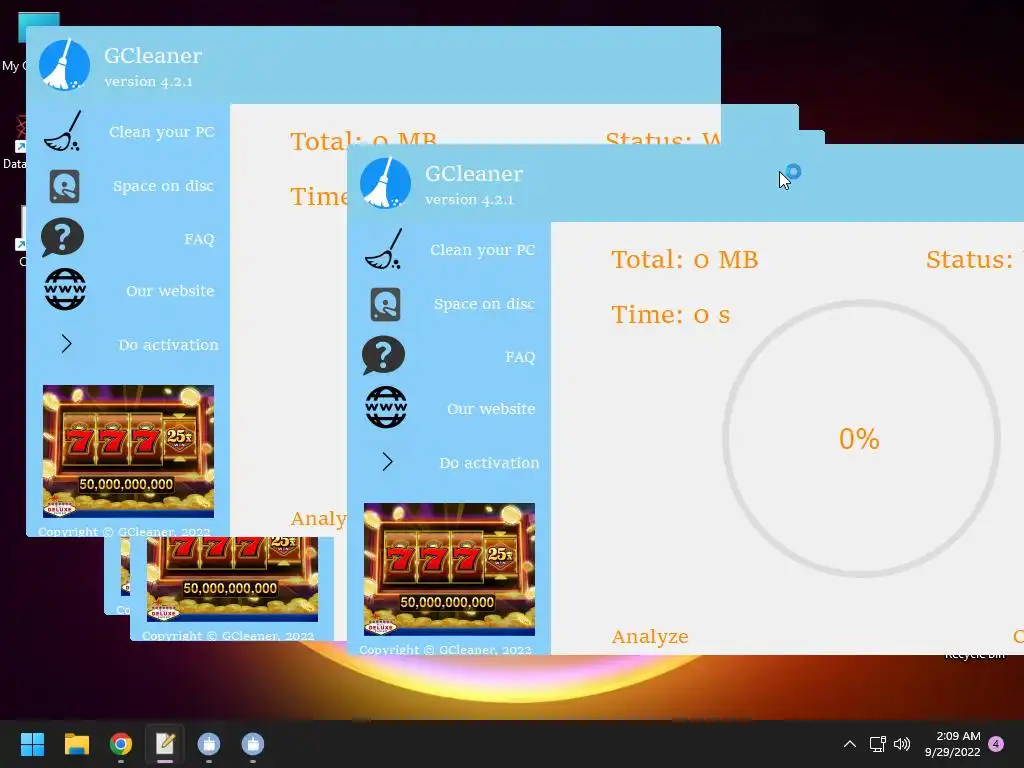Click Total: 0 MB text in front window
1024x768 pixels.
[684, 259]
